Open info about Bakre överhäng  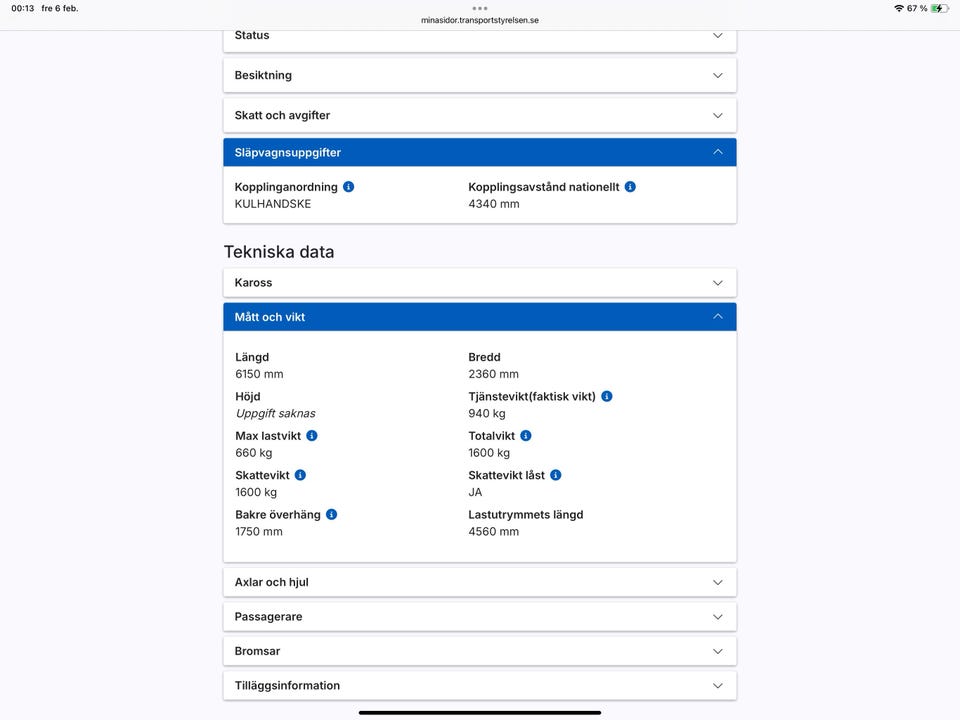332,515
